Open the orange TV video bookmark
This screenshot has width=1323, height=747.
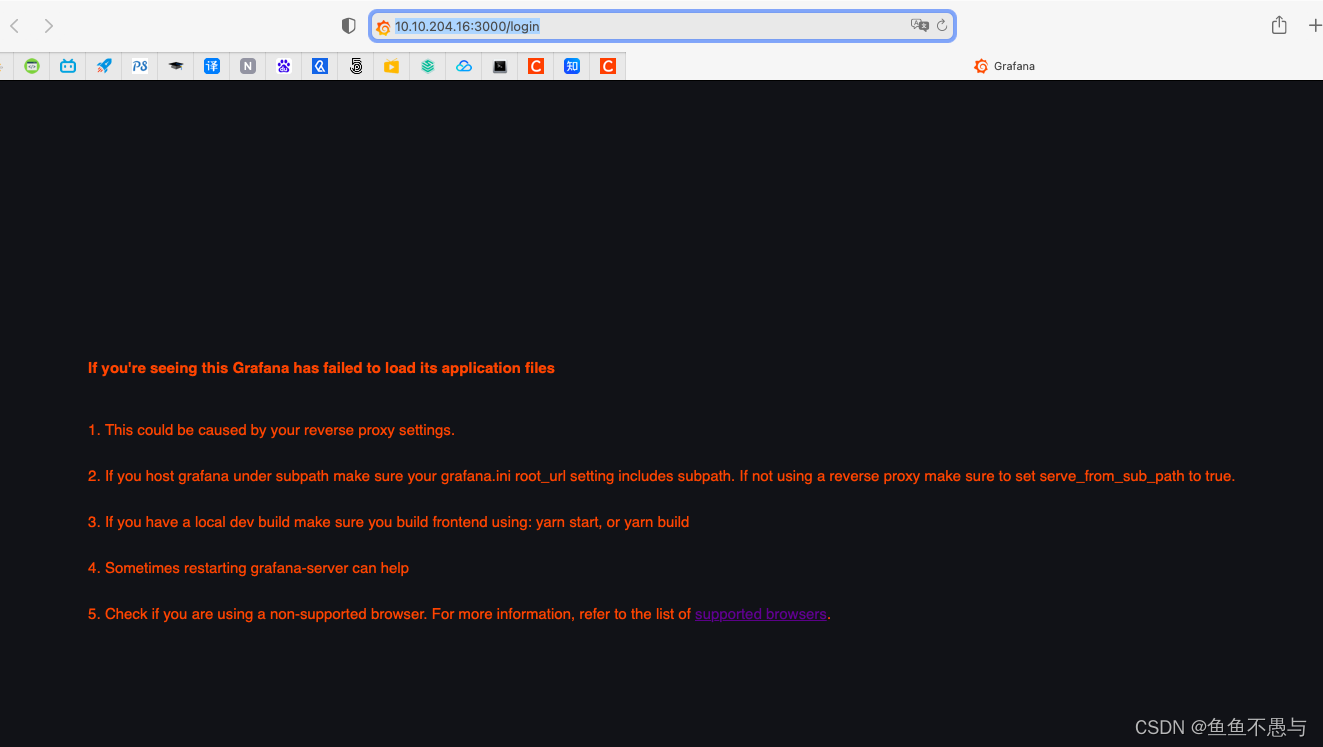click(392, 66)
